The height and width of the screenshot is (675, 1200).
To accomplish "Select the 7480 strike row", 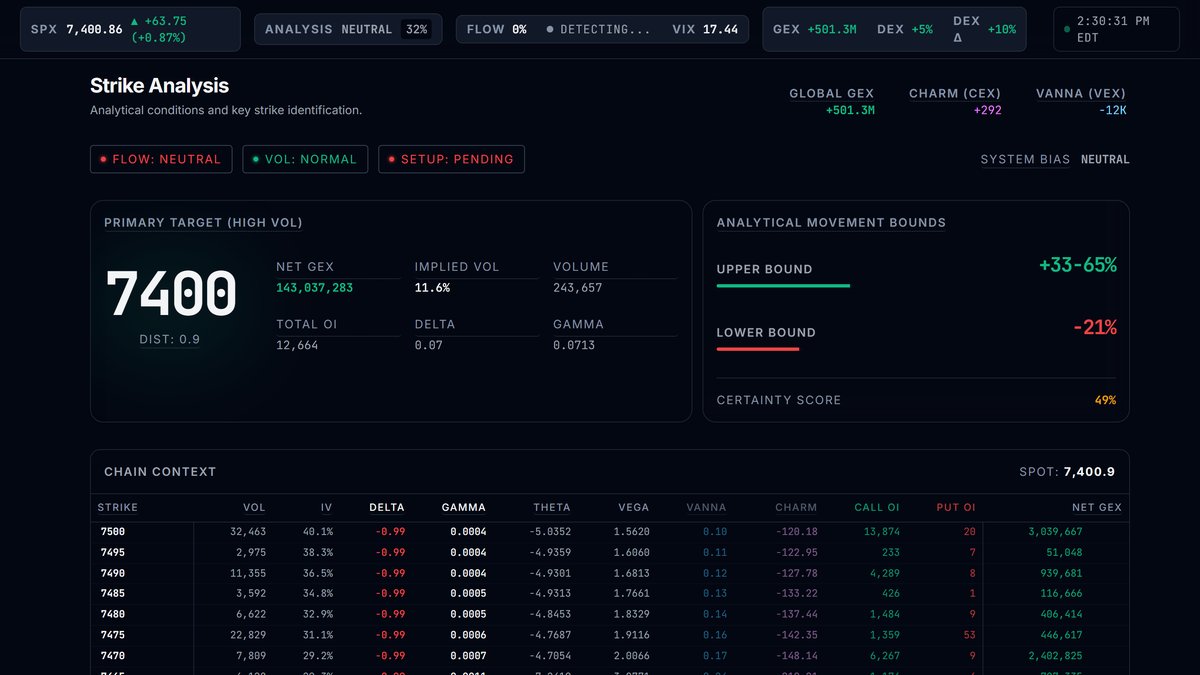I will pyautogui.click(x=610, y=614).
